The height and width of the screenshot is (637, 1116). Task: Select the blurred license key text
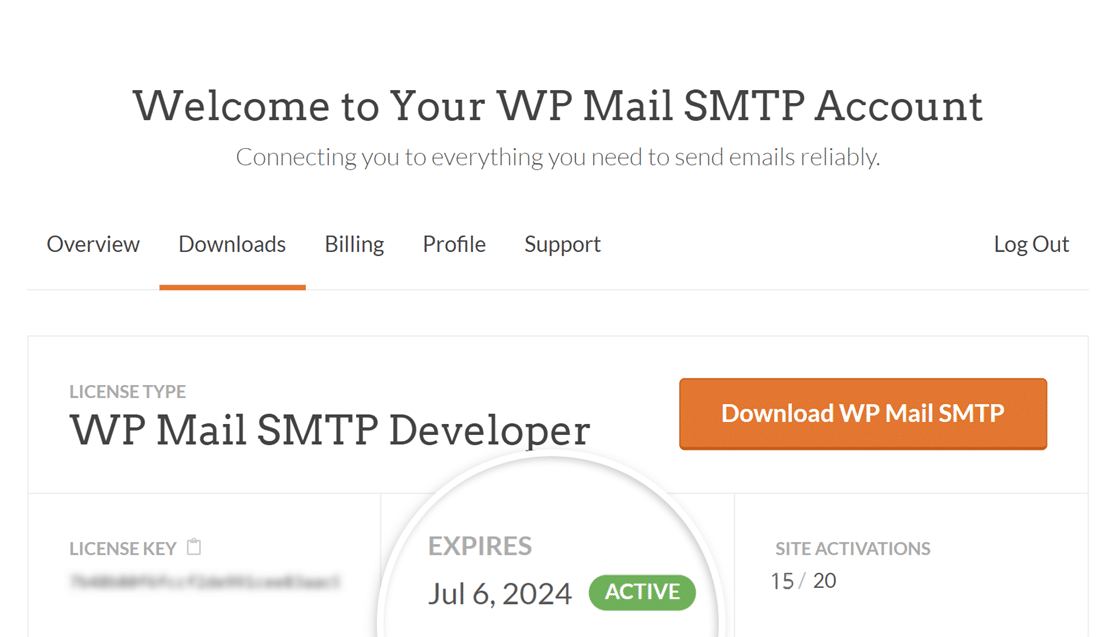click(205, 582)
